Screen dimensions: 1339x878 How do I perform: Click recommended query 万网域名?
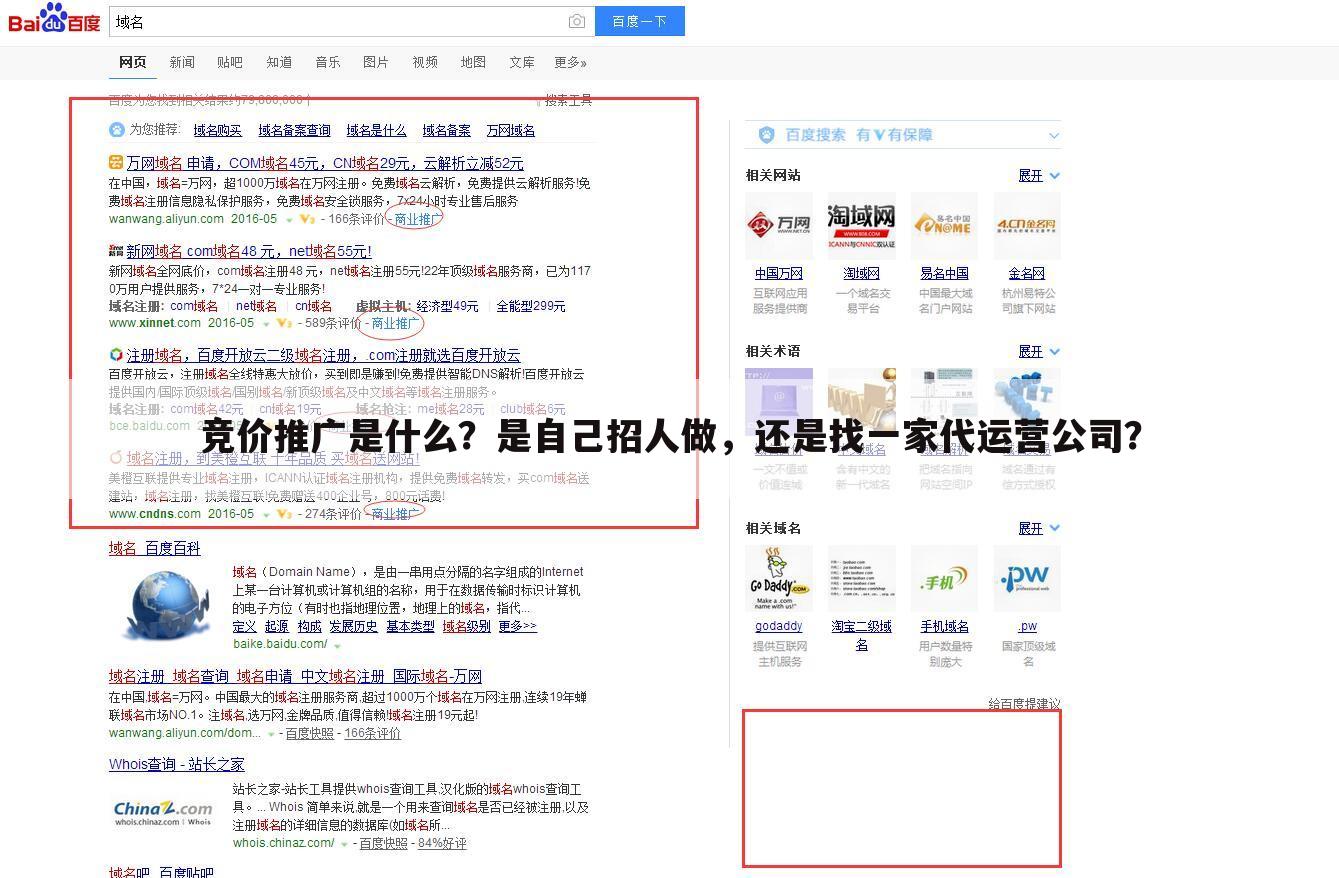511,130
